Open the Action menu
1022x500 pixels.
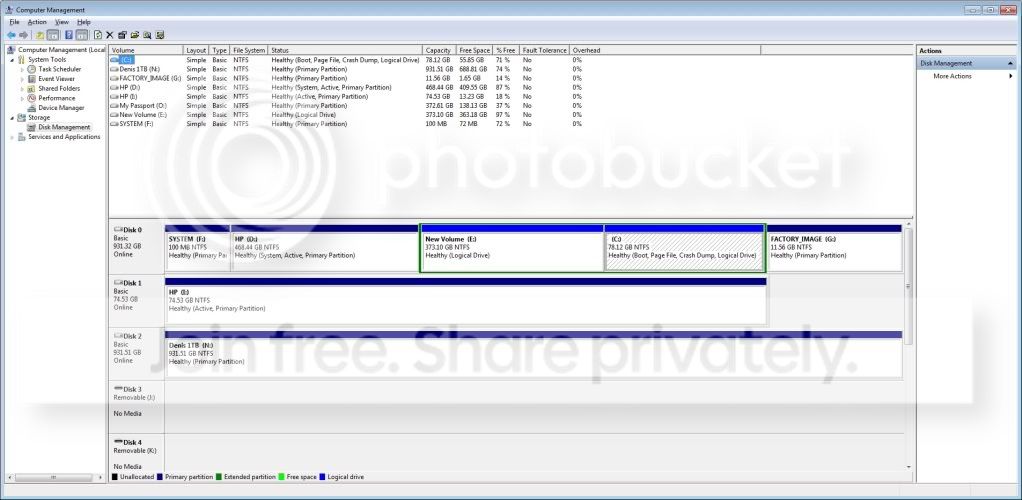click(37, 22)
